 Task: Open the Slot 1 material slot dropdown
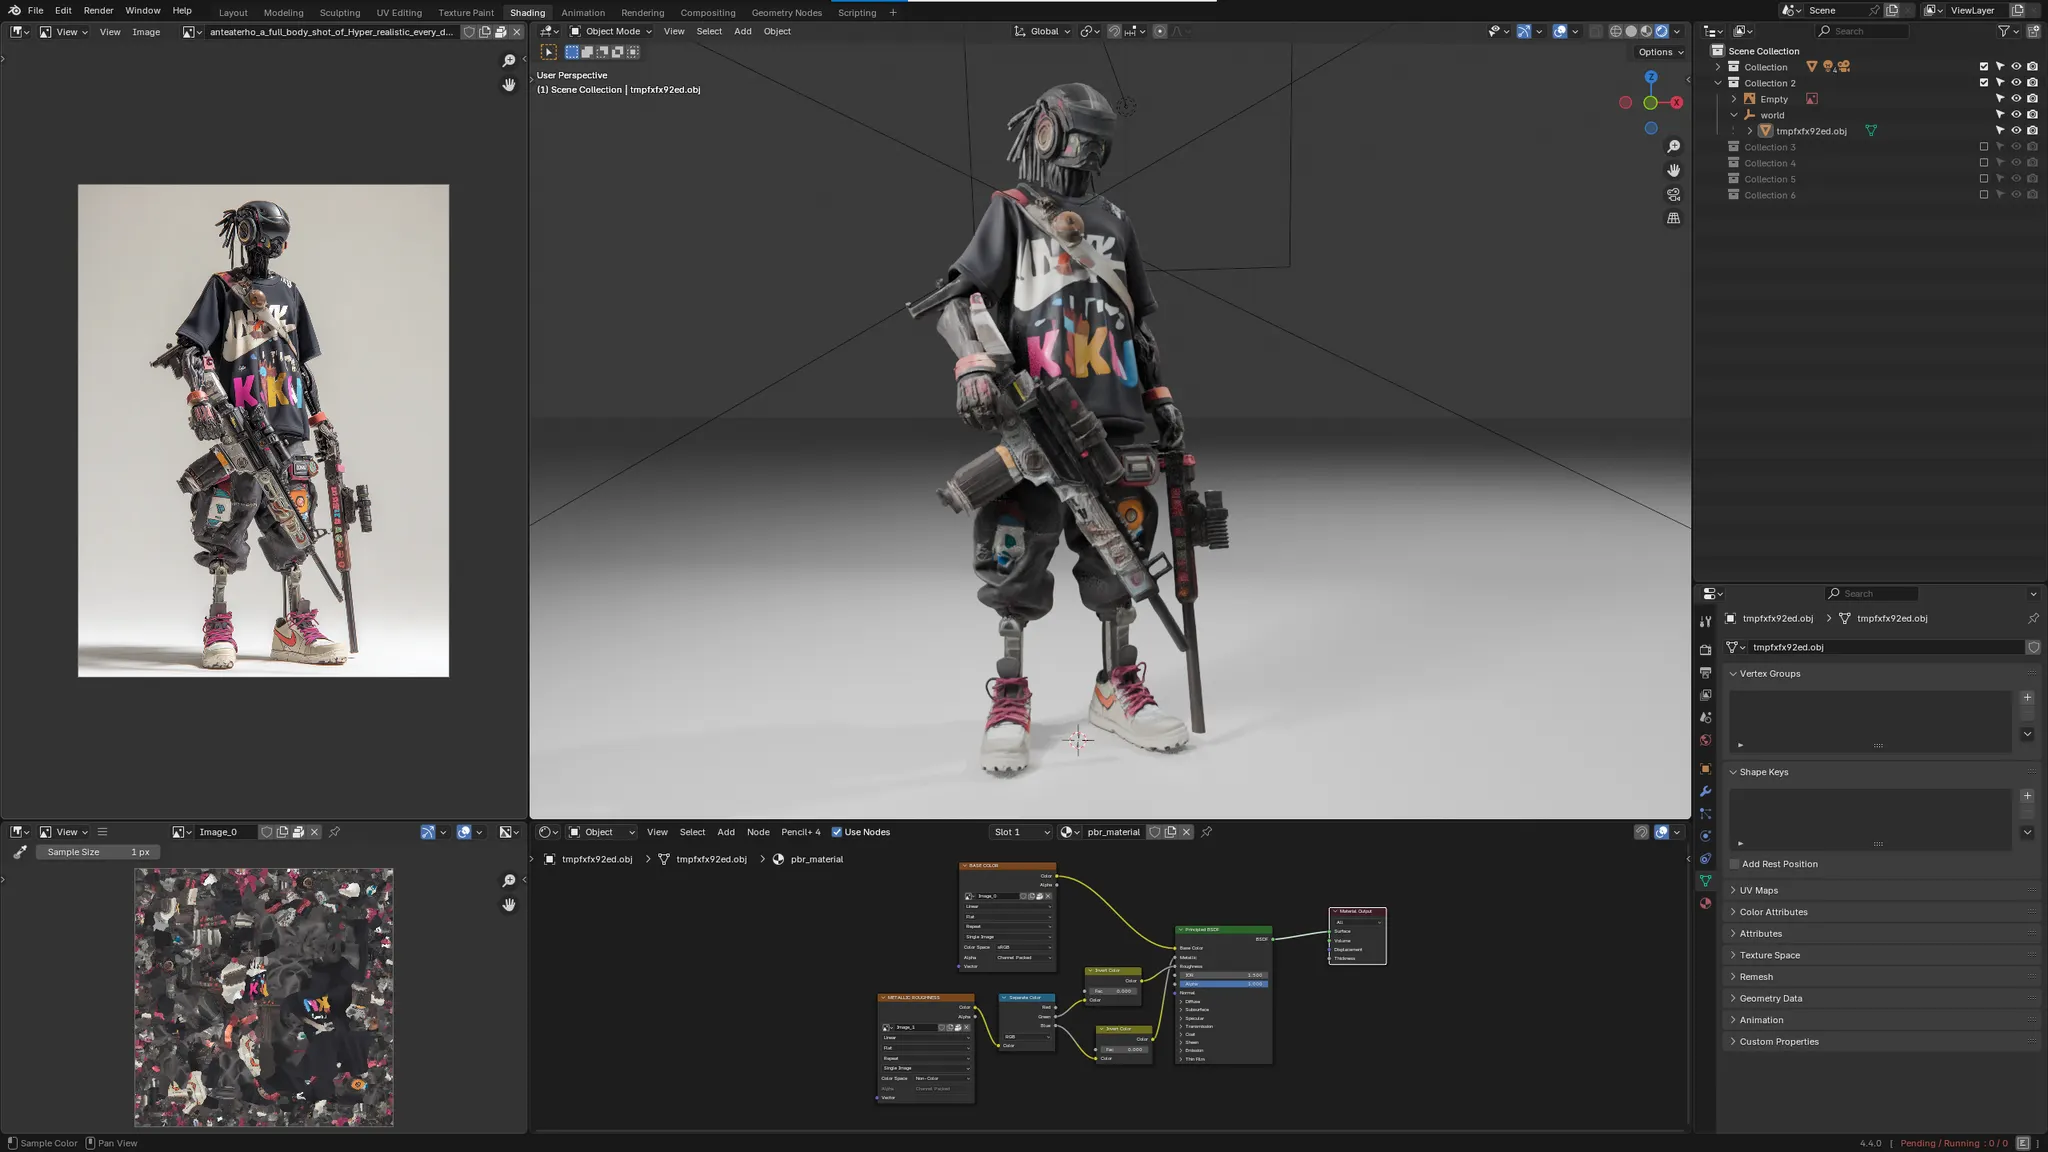1020,832
